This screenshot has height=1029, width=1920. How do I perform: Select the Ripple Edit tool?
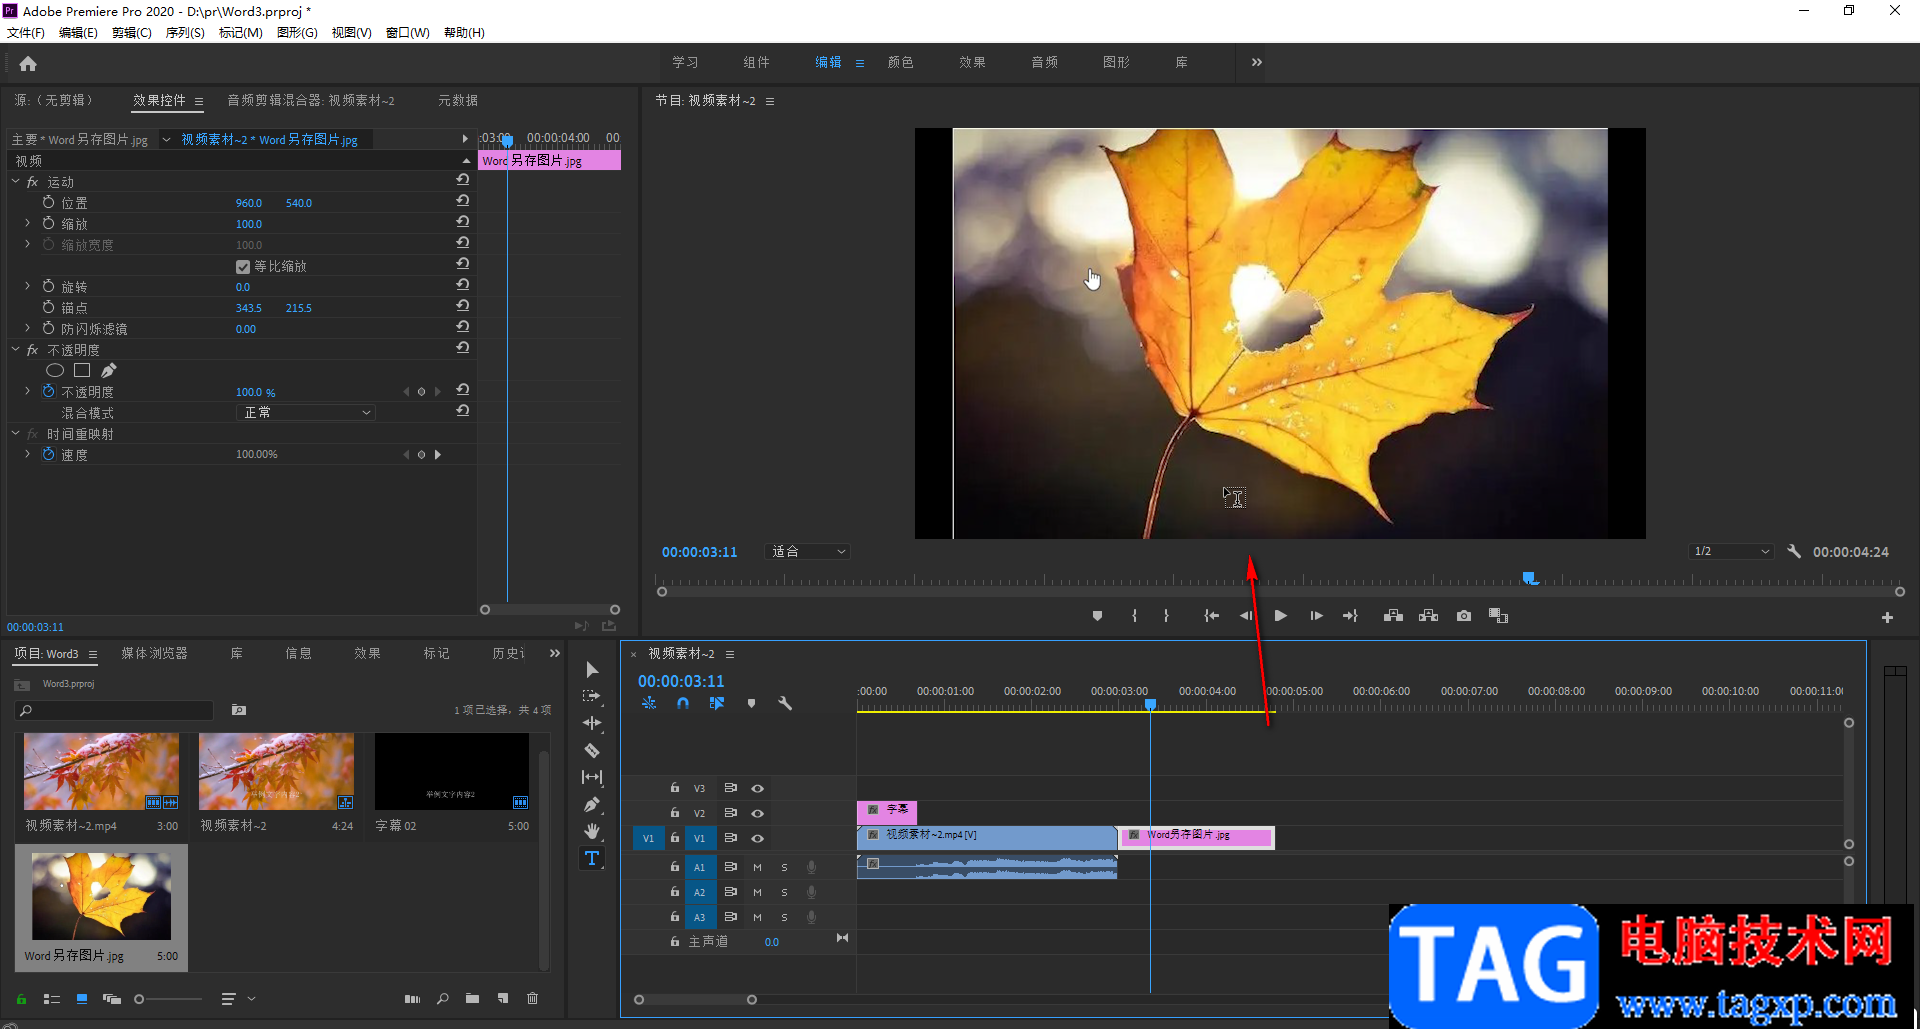(592, 723)
